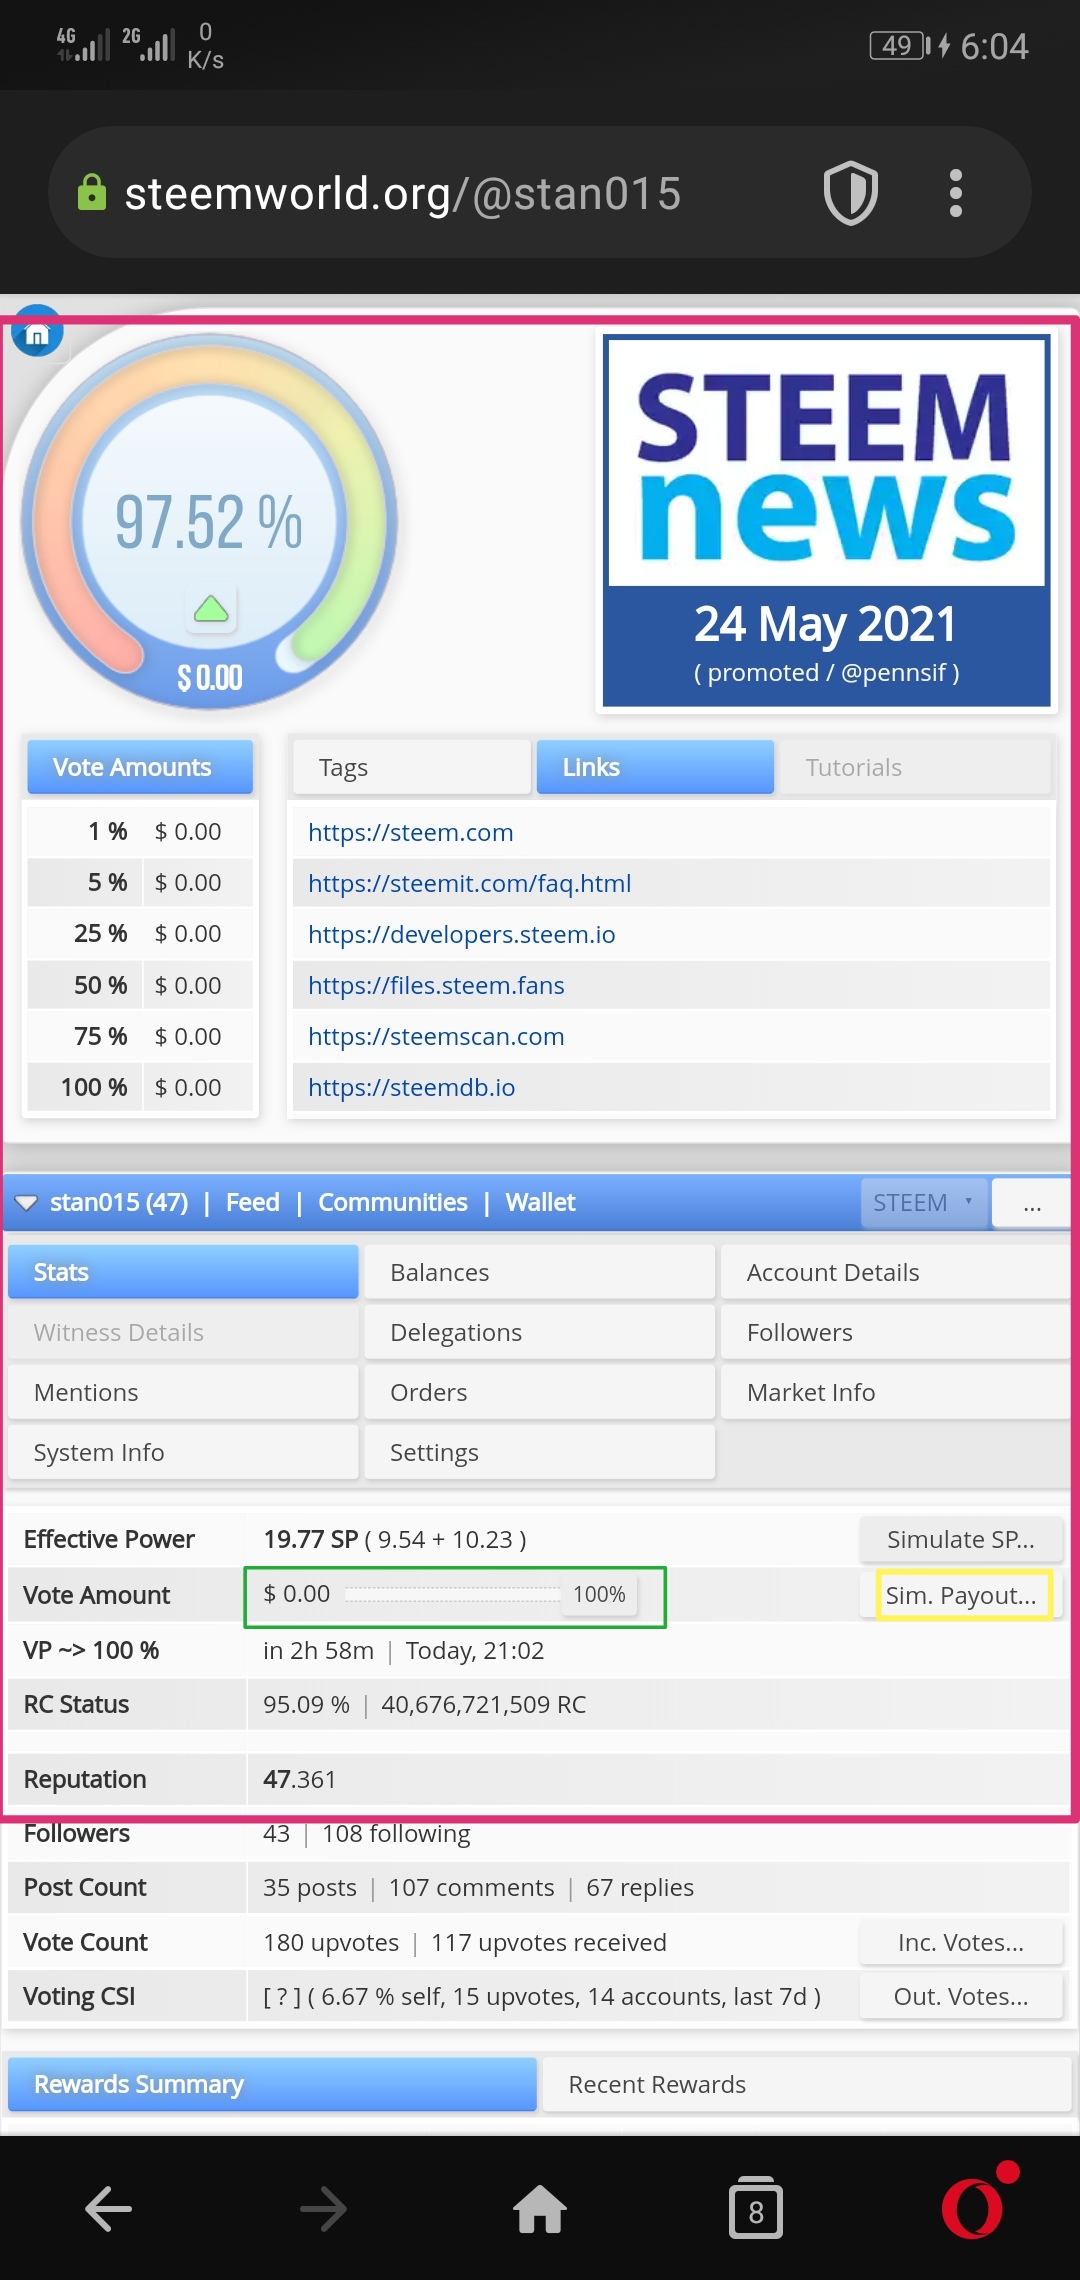
Task: Click the 100 % vote amount row
Action: click(140, 1087)
